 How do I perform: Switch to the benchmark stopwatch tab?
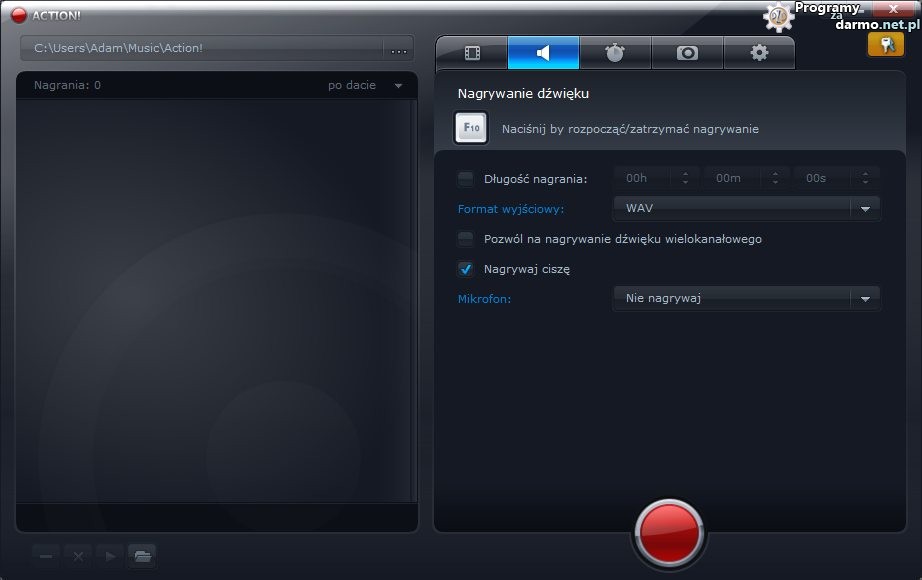pos(615,53)
